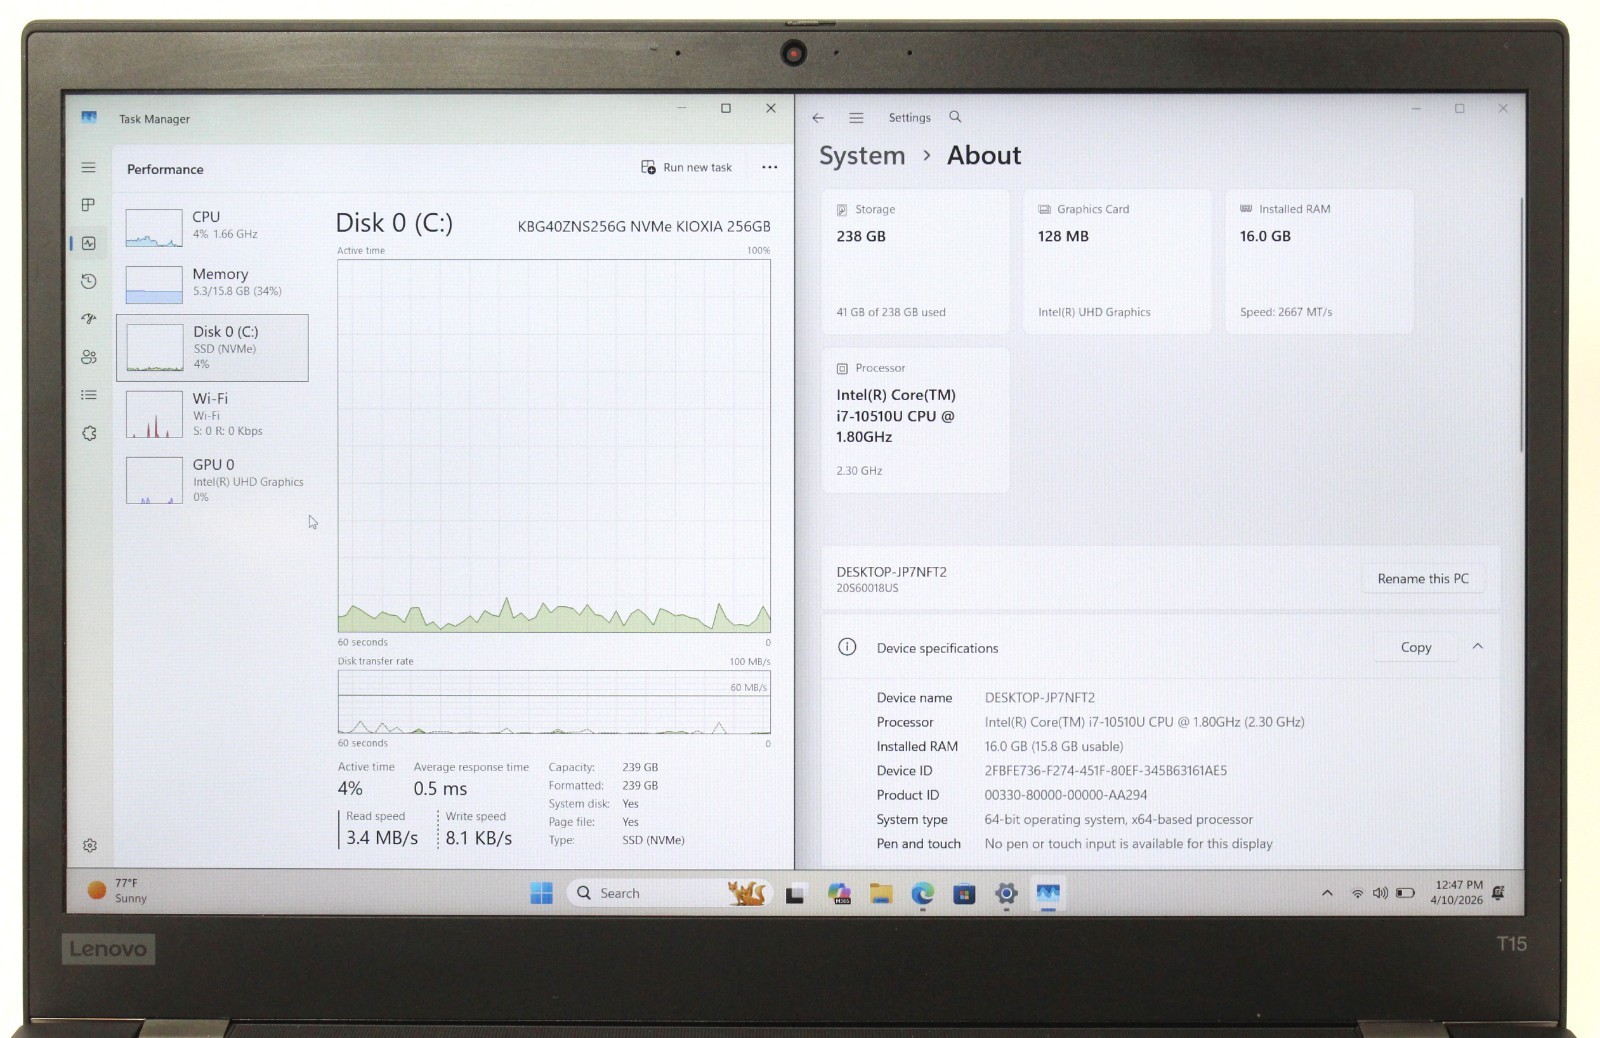Open Settings navigation hamburger menu

coord(856,118)
